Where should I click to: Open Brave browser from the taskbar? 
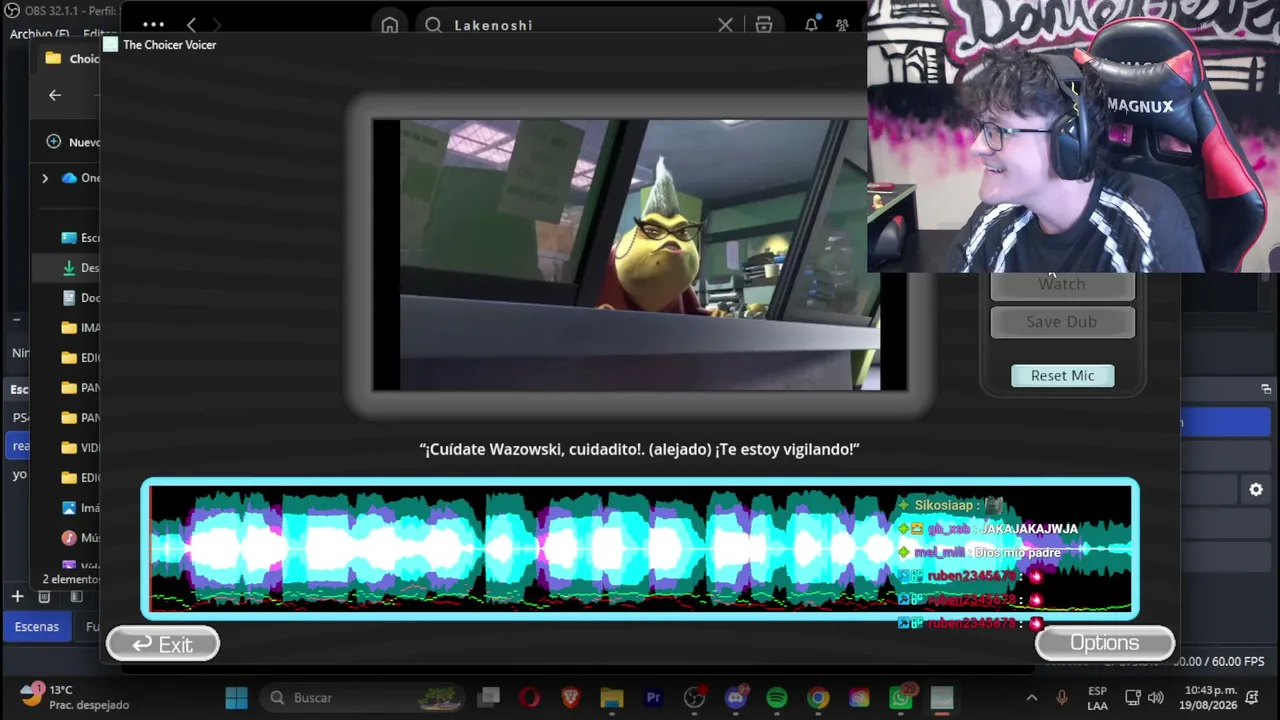[x=571, y=698]
